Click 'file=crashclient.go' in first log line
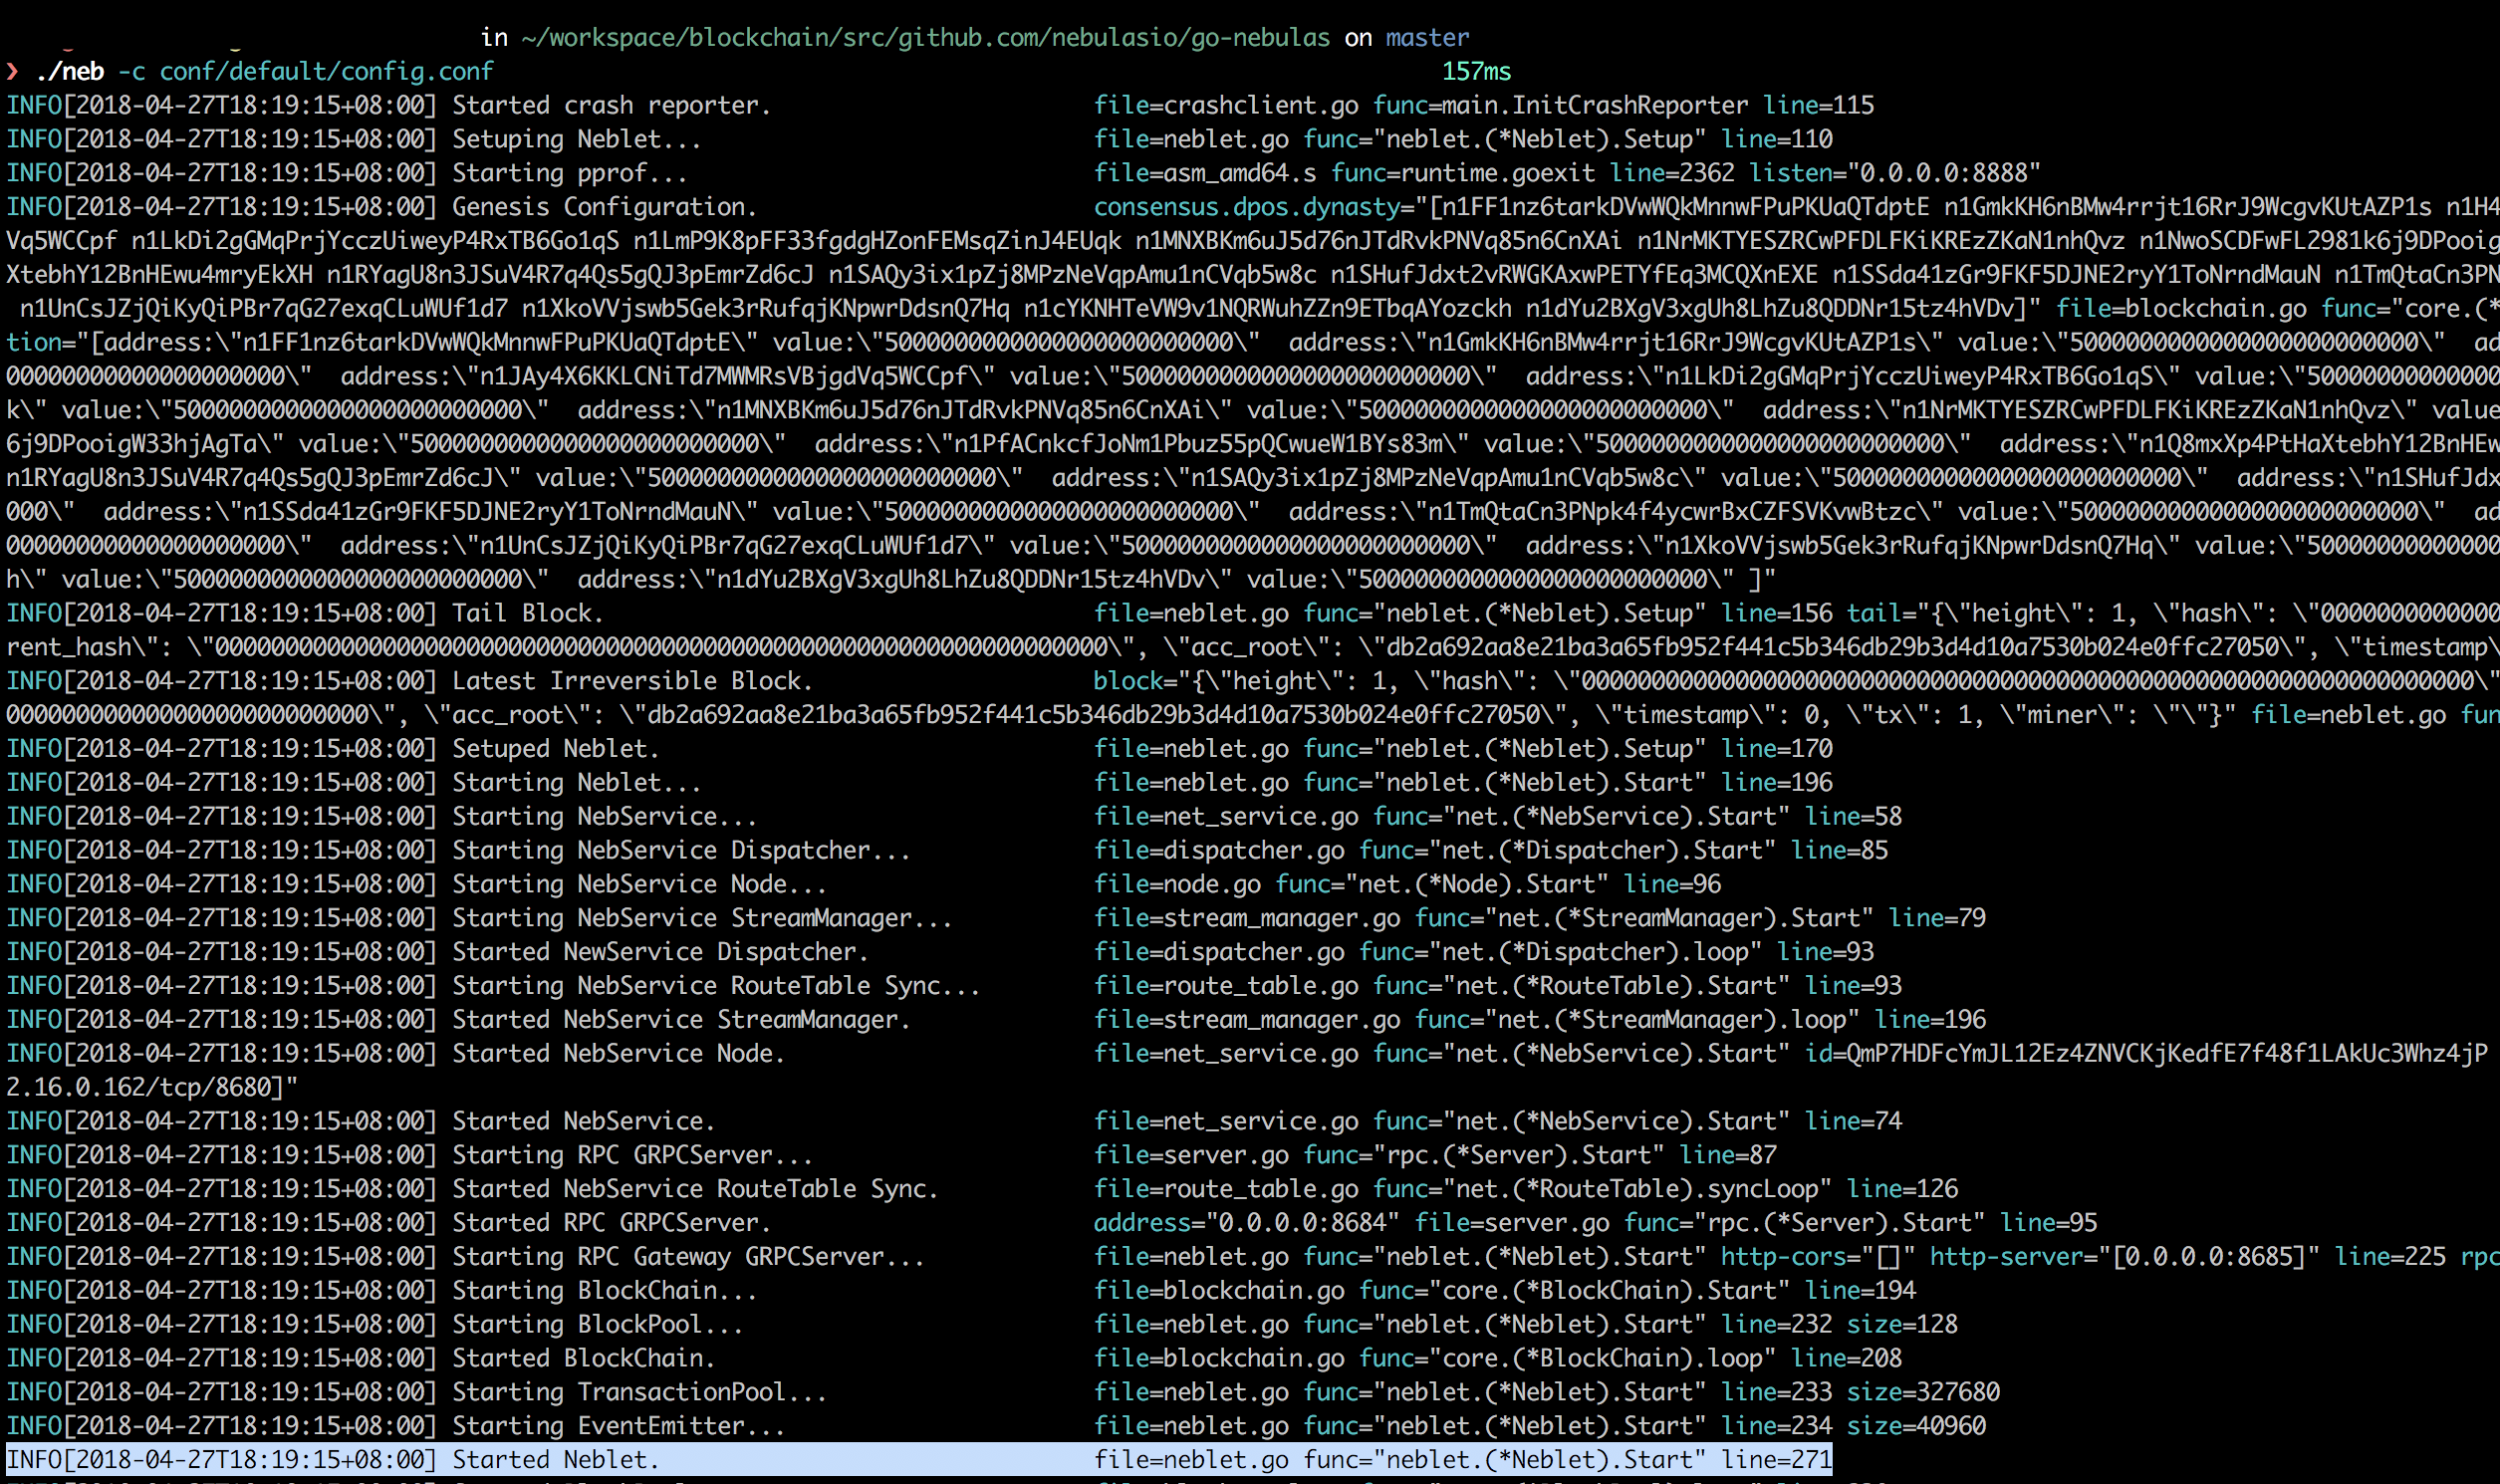This screenshot has height=1484, width=2500. [1226, 105]
